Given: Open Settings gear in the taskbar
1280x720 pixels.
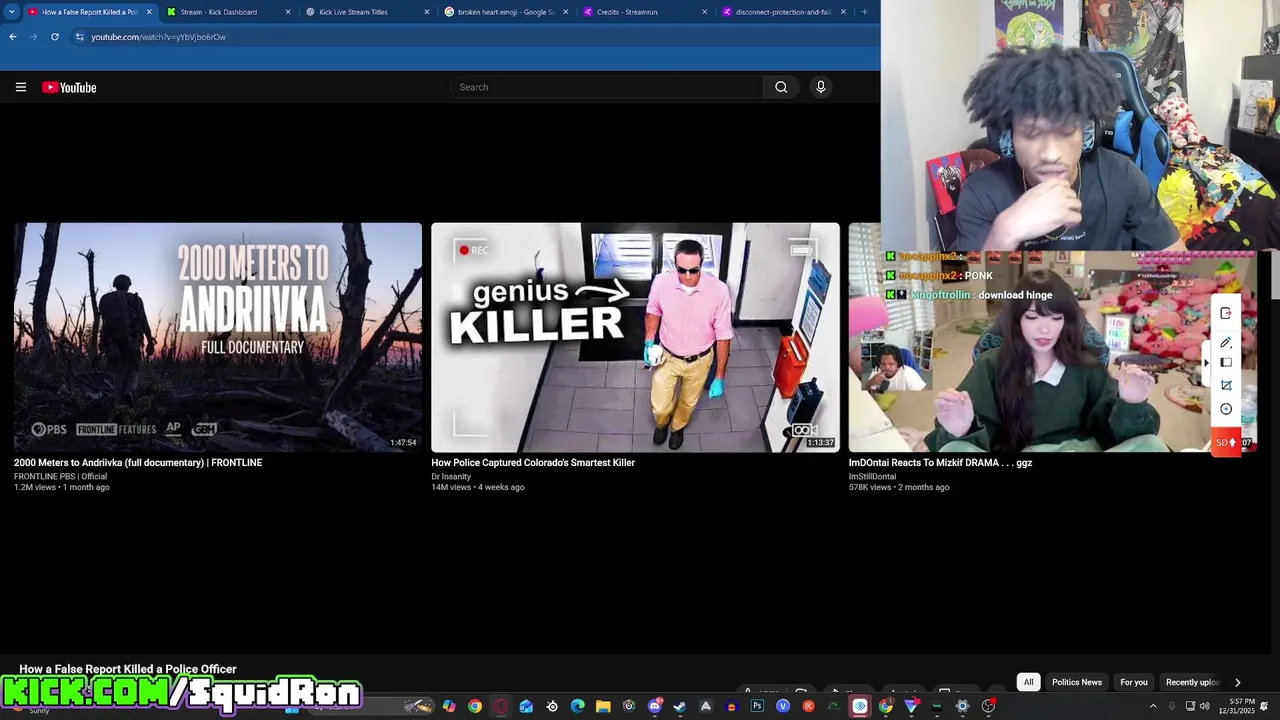Looking at the screenshot, I should tap(962, 706).
